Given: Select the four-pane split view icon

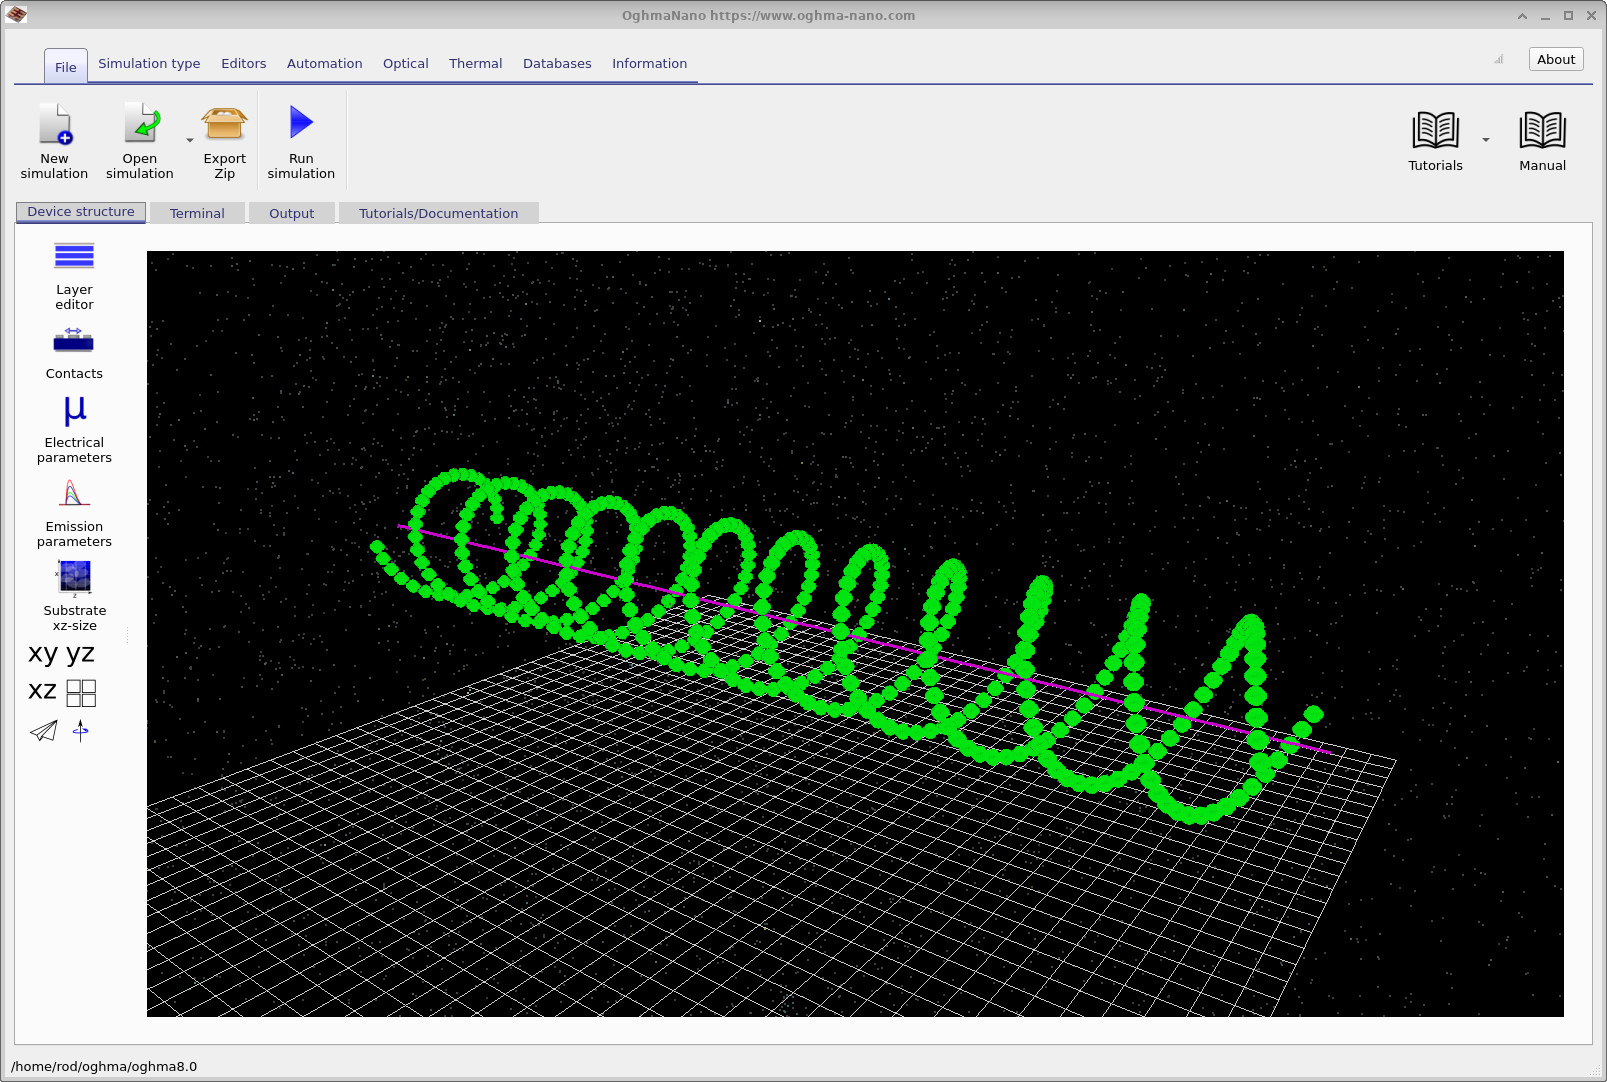Looking at the screenshot, I should click(81, 693).
